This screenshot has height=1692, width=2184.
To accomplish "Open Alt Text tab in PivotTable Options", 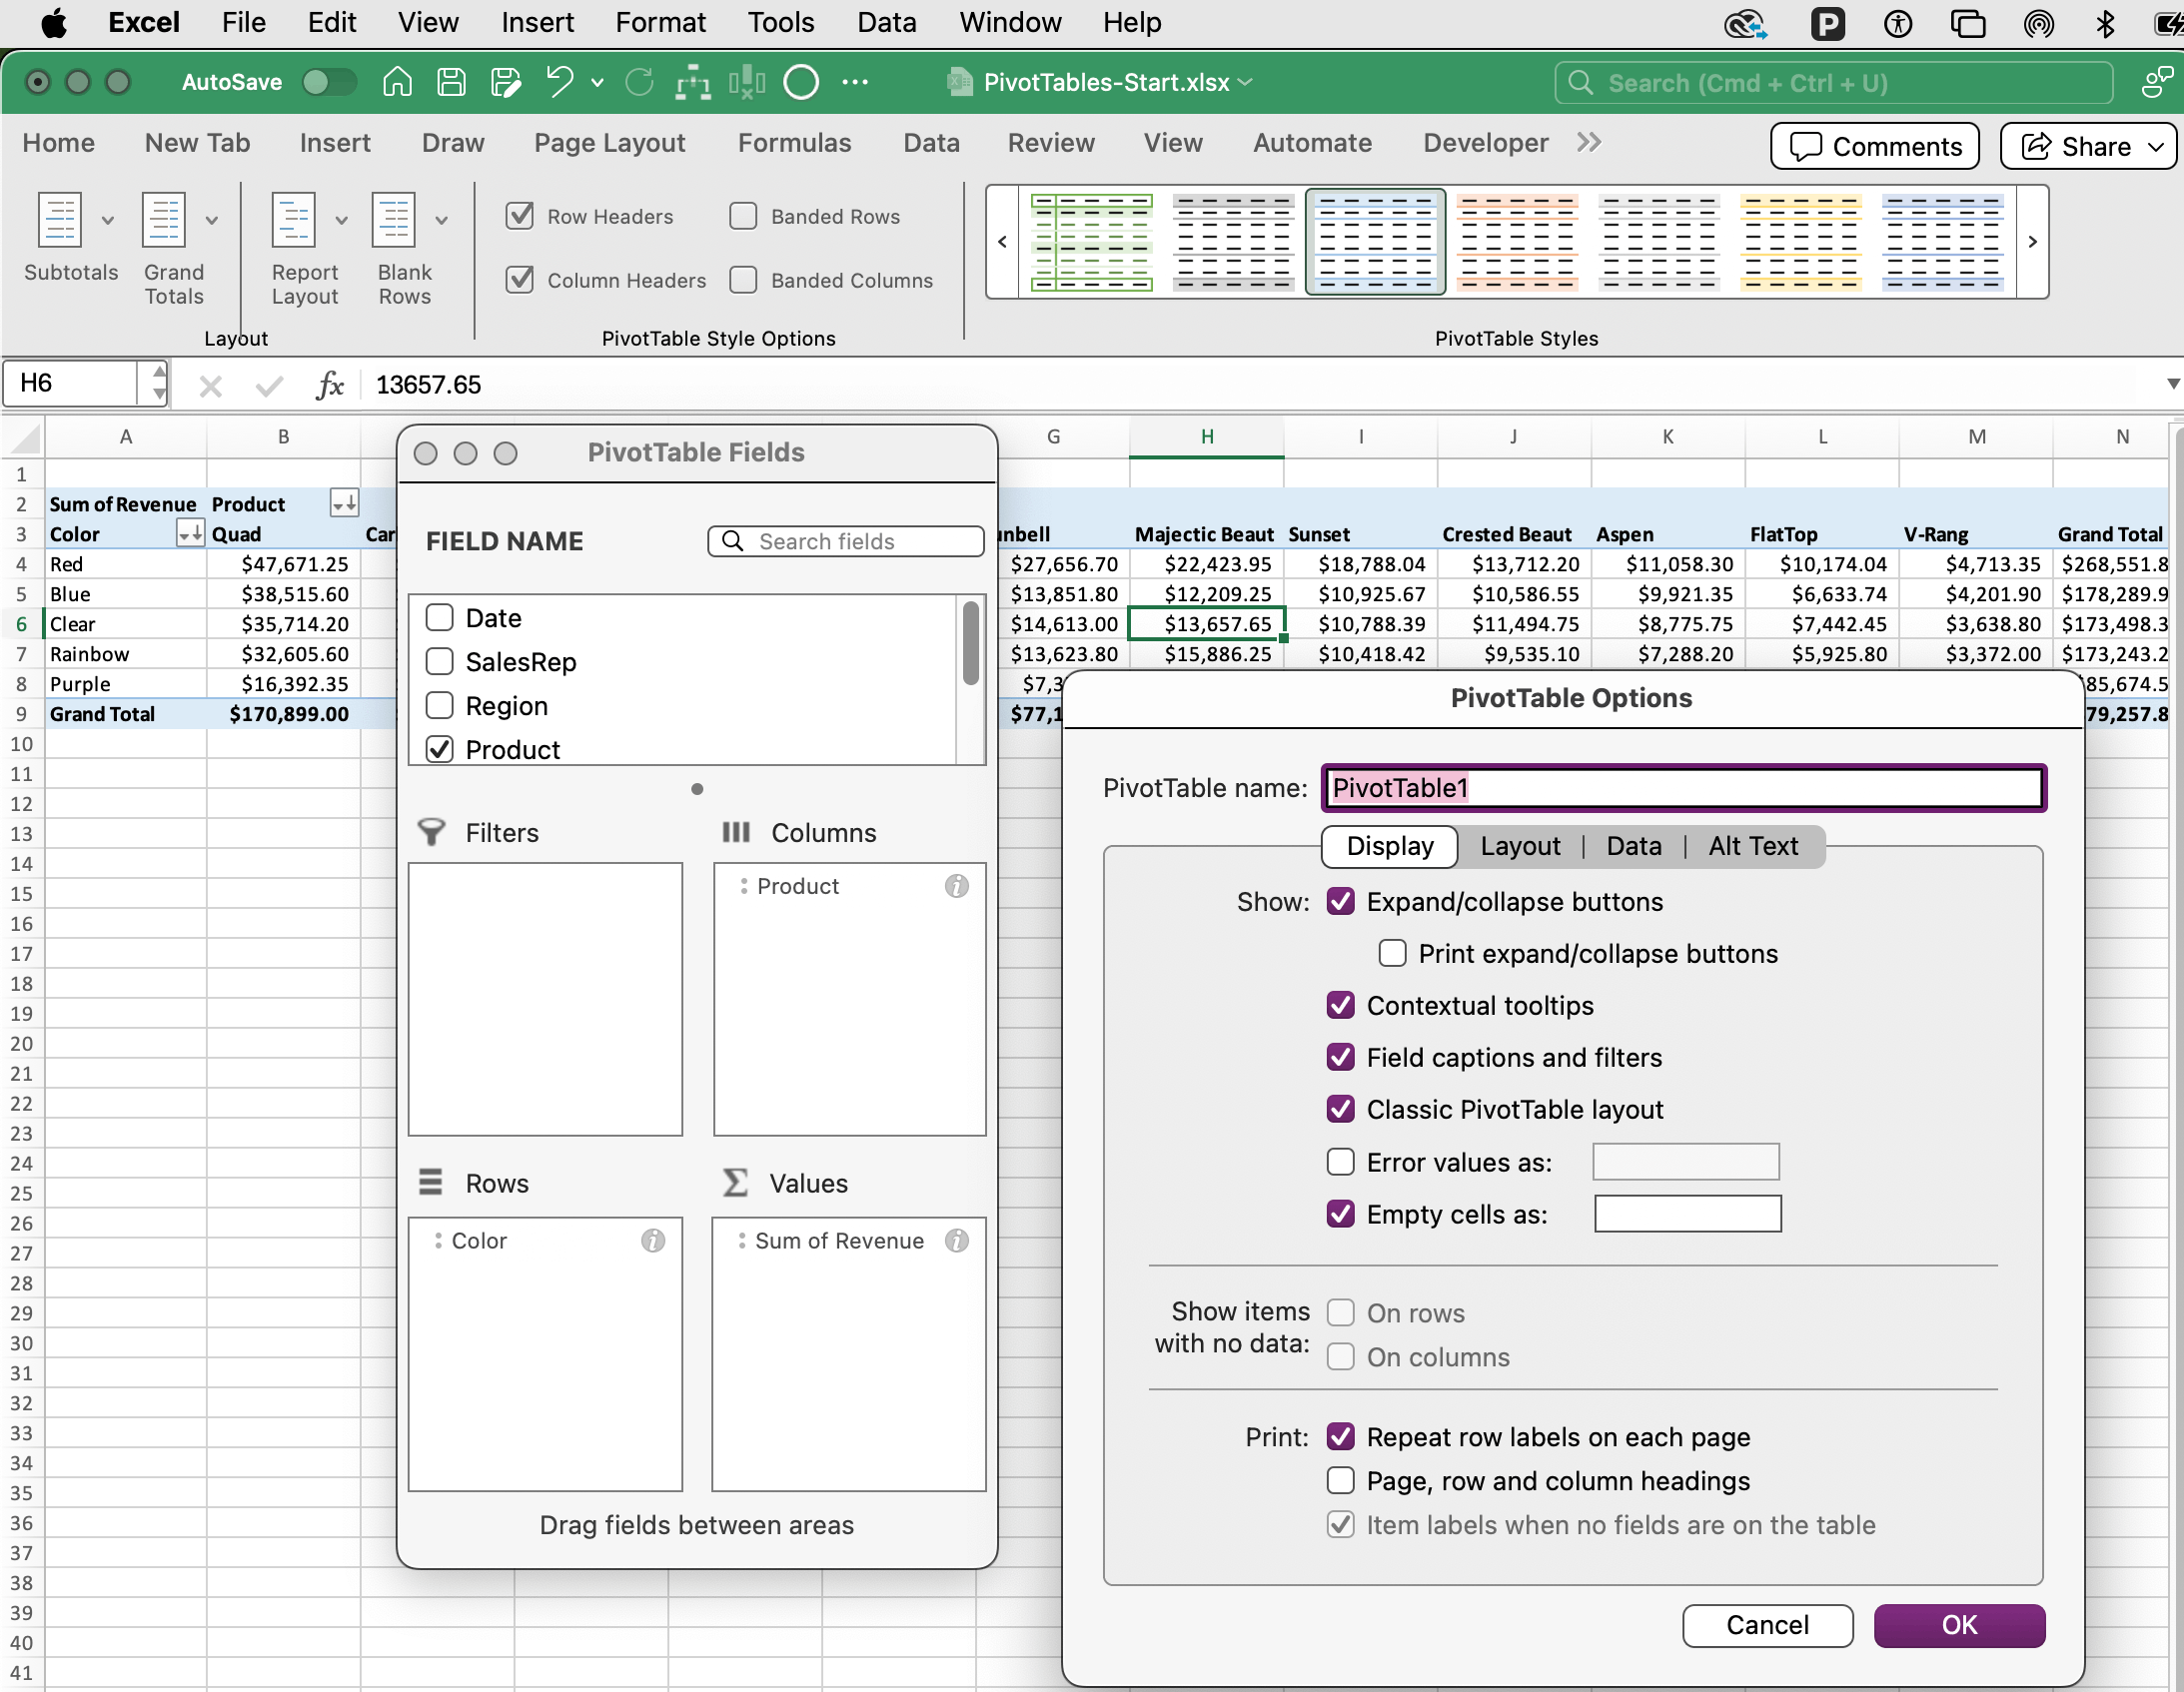I will (1753, 847).
